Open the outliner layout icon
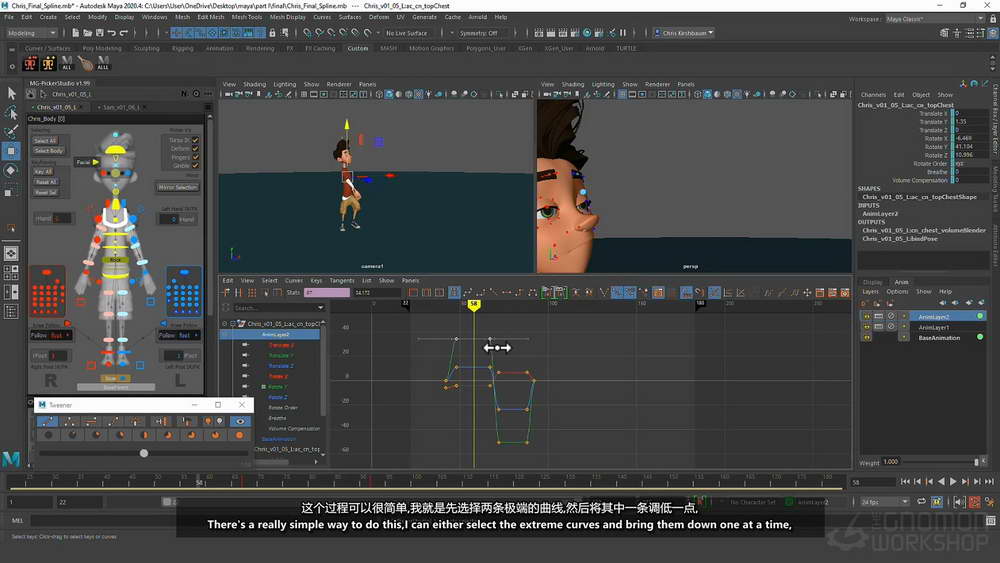 [x=11, y=312]
